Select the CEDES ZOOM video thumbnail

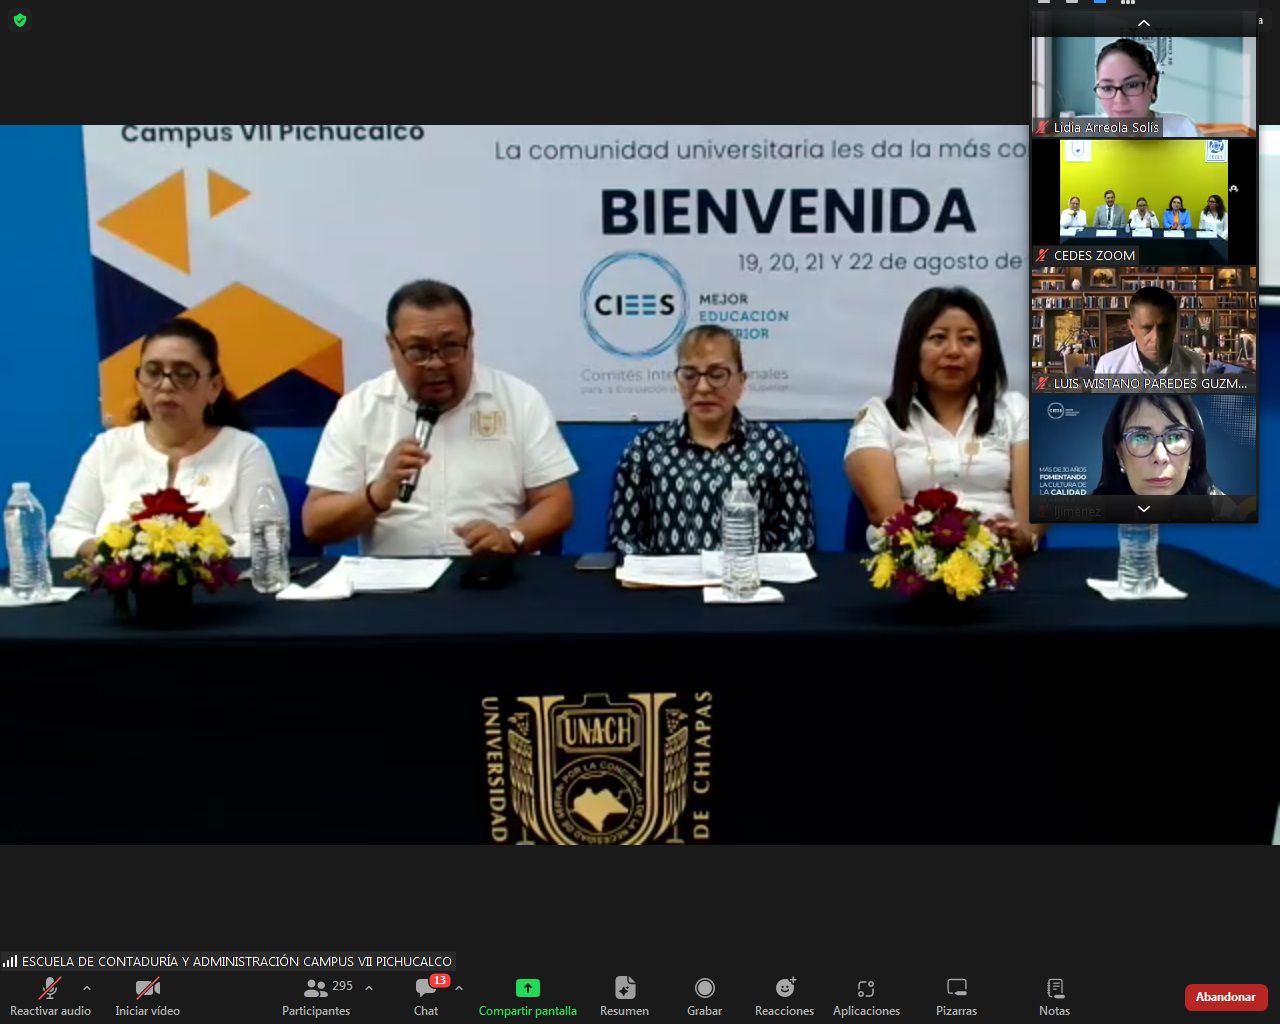[1143, 200]
